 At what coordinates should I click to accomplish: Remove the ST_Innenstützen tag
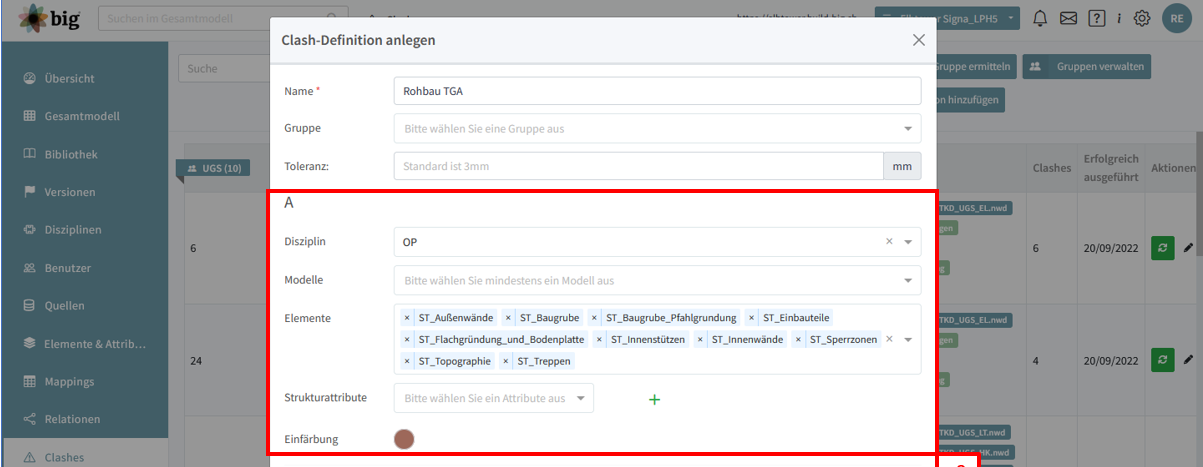(x=599, y=340)
